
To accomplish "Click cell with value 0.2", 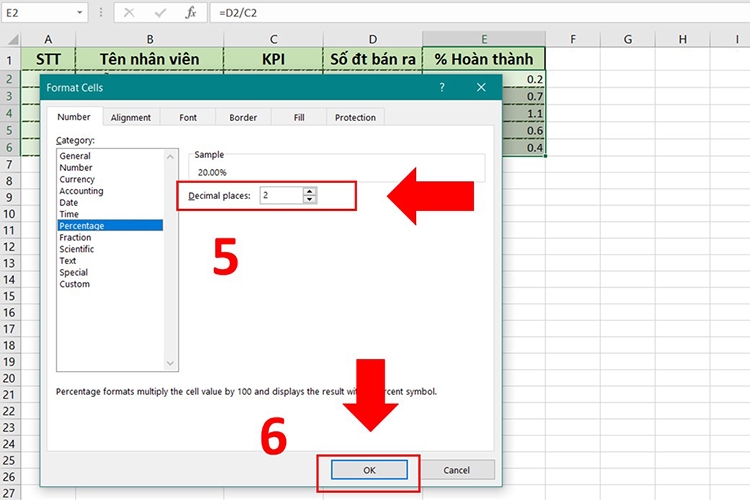I will [524, 79].
